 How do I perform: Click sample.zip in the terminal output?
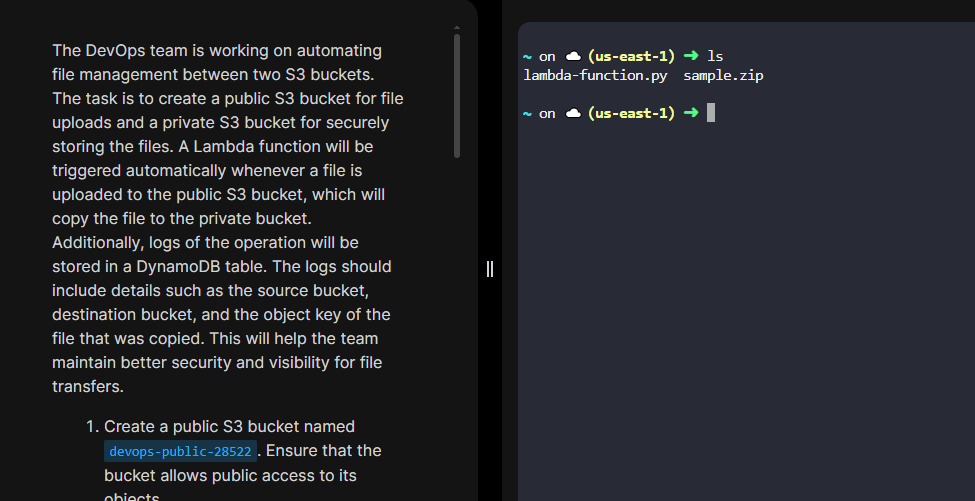[x=723, y=75]
